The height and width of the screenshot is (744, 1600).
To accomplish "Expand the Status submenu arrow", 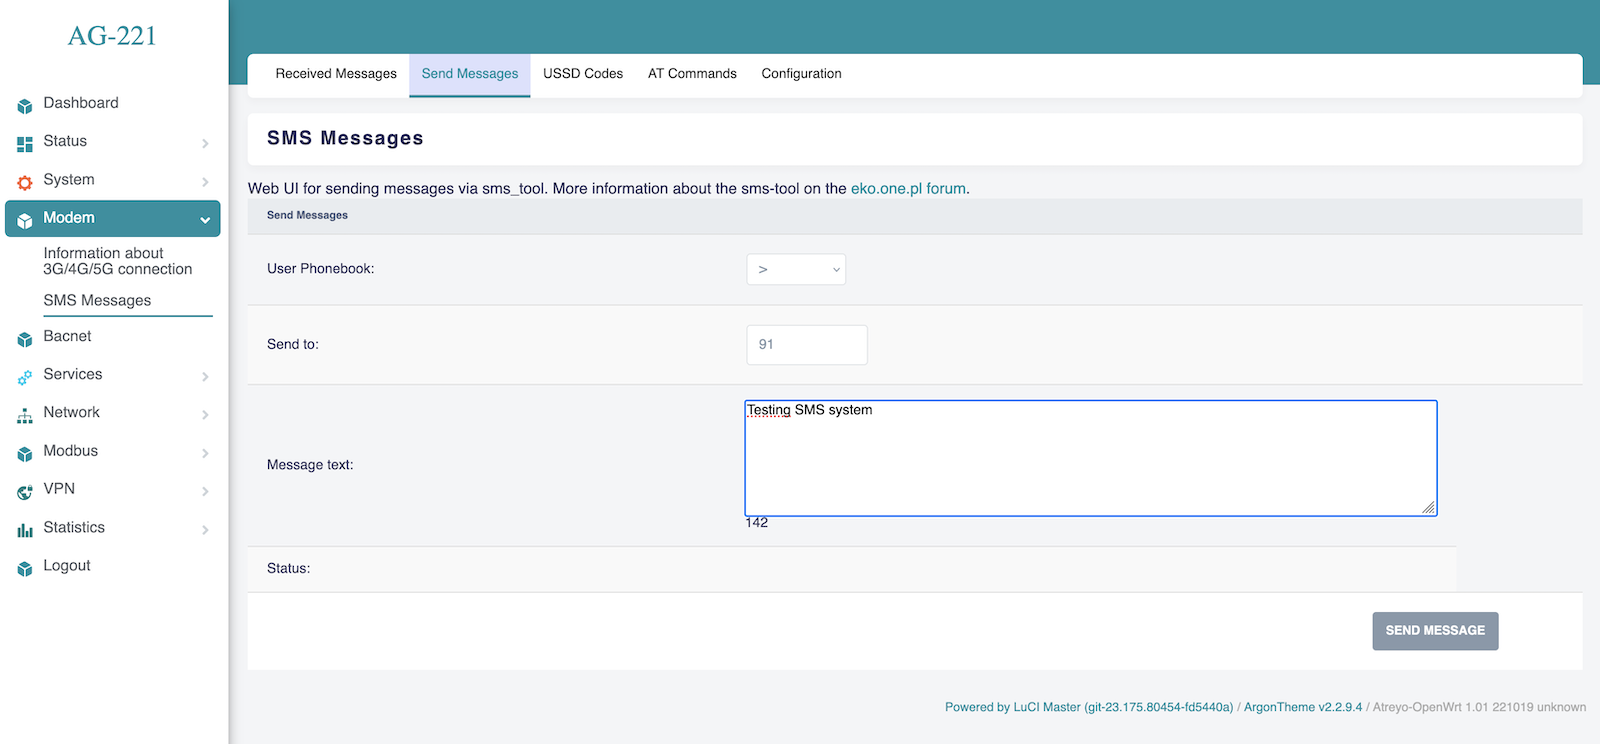I will (205, 143).
